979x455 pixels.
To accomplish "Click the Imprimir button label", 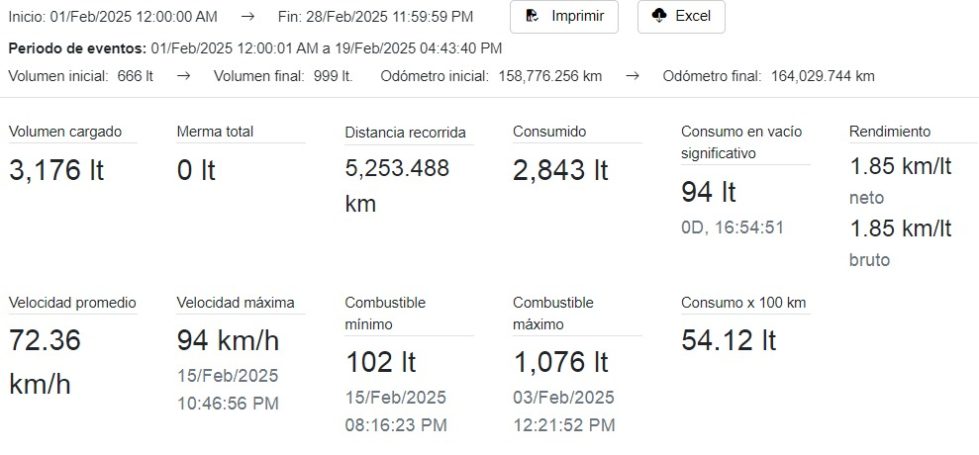I will (578, 16).
